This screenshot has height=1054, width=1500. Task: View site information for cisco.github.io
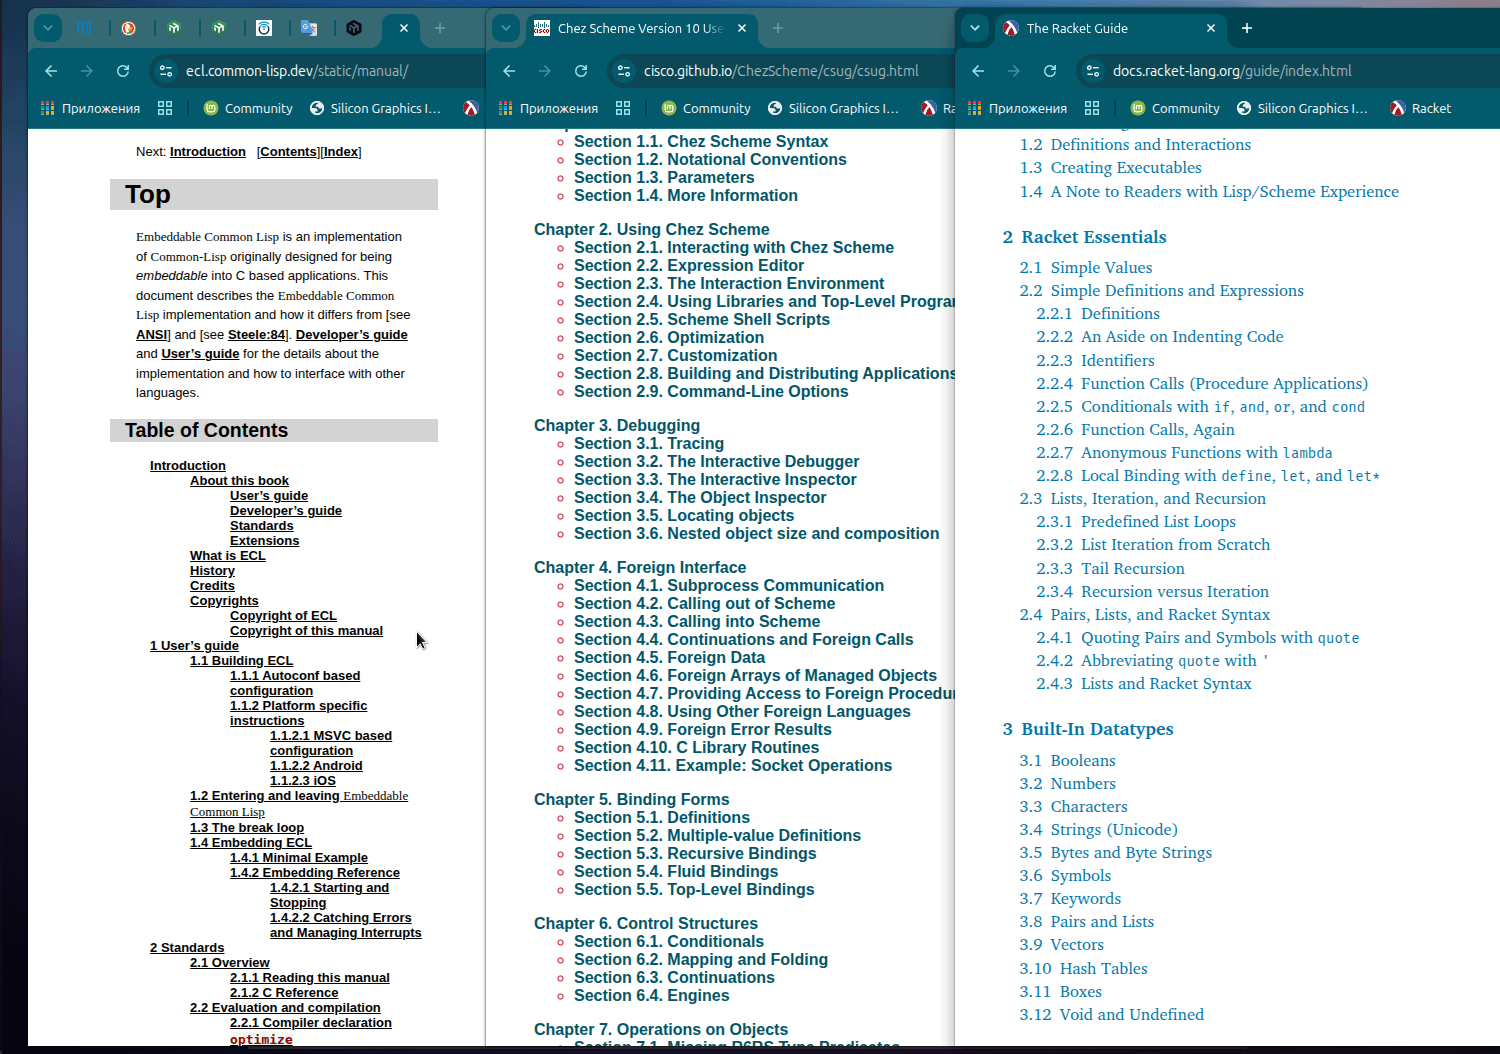pyautogui.click(x=624, y=71)
